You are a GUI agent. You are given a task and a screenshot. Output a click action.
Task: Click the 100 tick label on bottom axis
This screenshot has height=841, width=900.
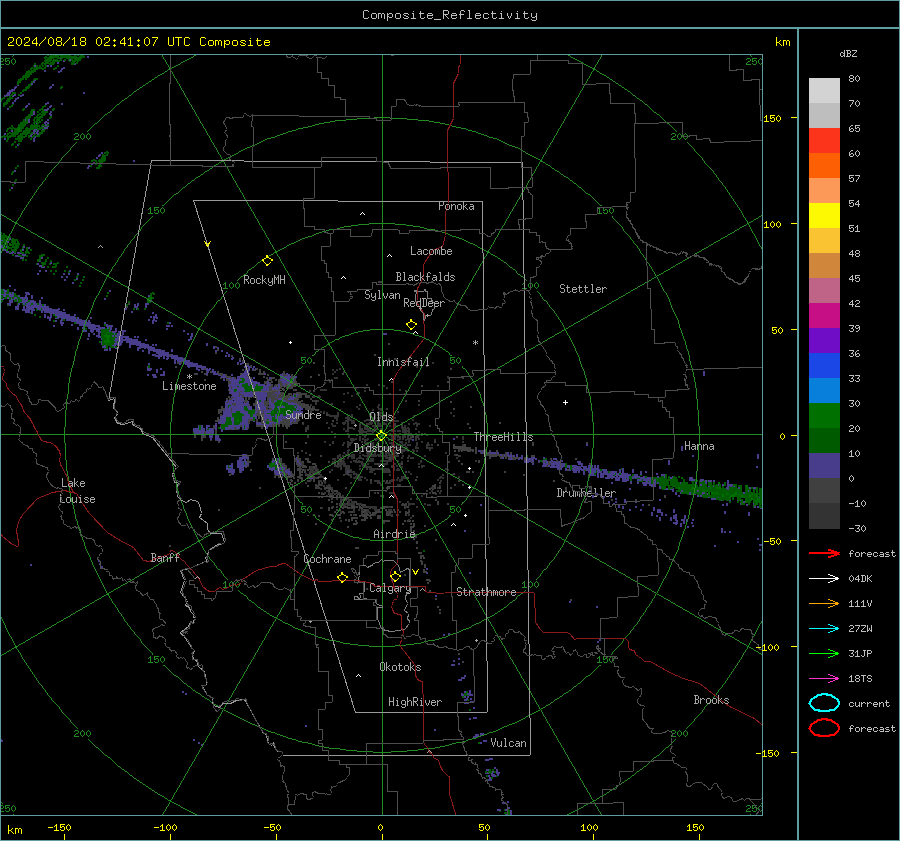(x=589, y=827)
